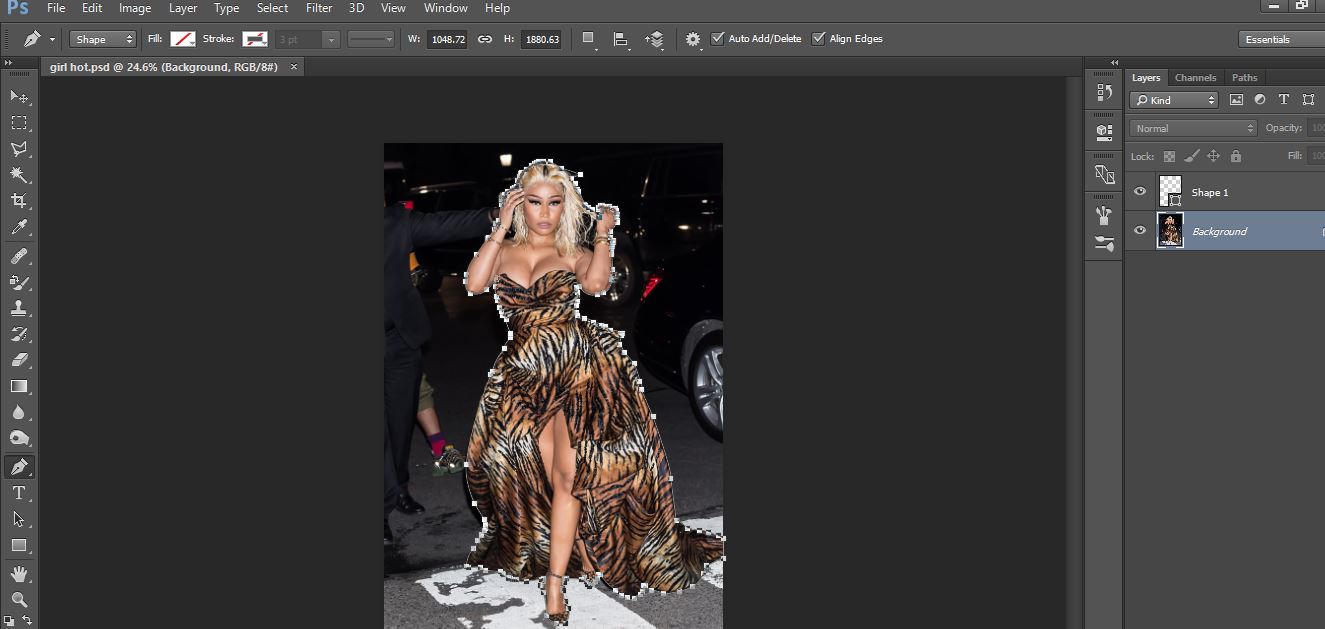Image resolution: width=1325 pixels, height=629 pixels.
Task: Select the Horizontal Type tool
Action: point(18,493)
